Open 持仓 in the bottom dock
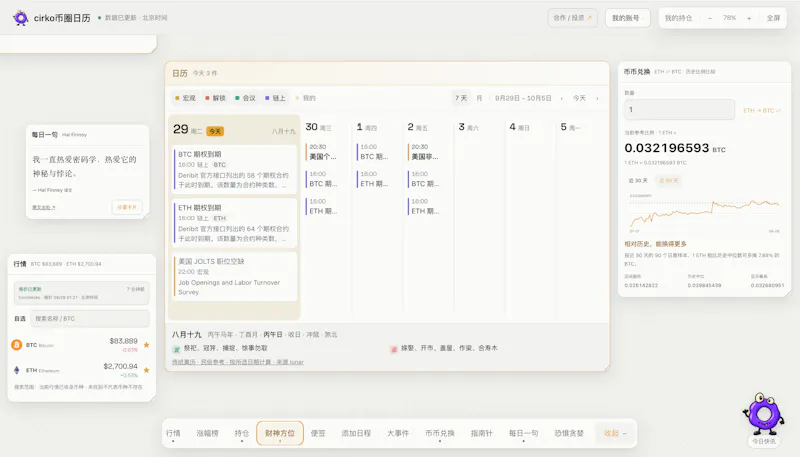The width and height of the screenshot is (800, 457). pos(242,433)
